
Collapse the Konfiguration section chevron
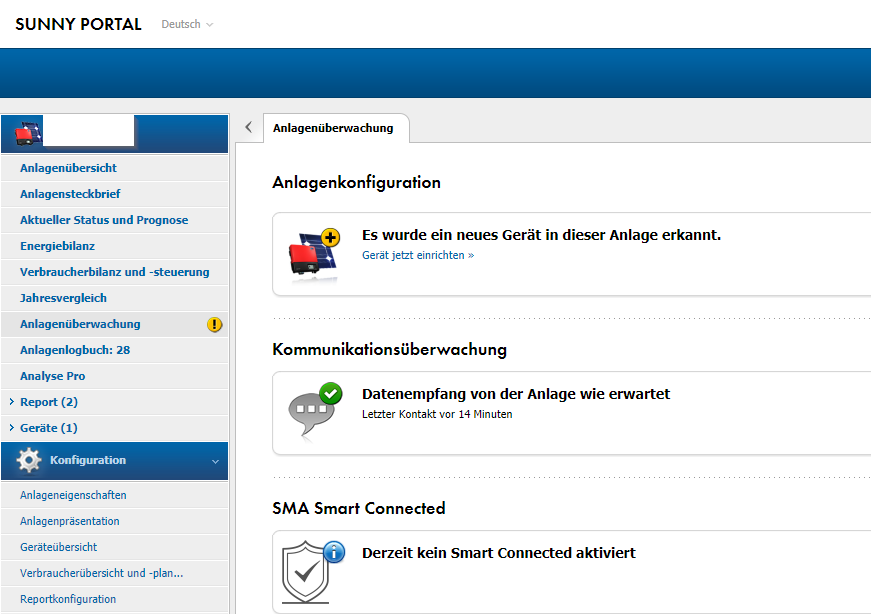point(215,461)
